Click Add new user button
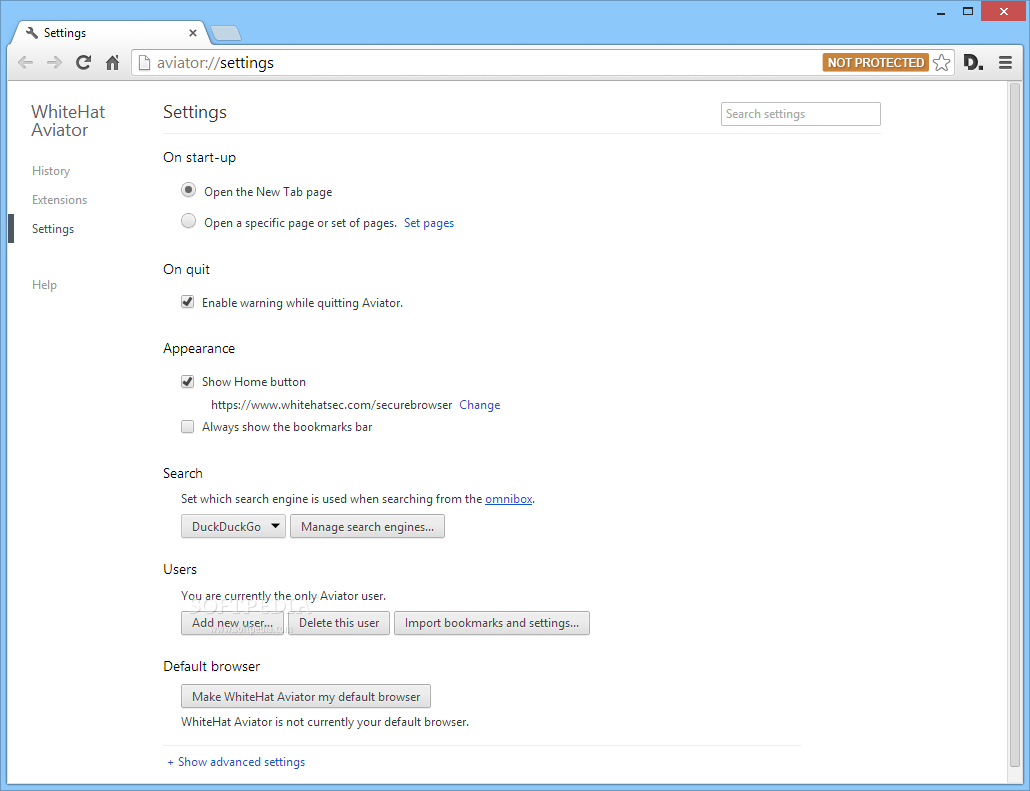This screenshot has height=791, width=1030. click(232, 623)
